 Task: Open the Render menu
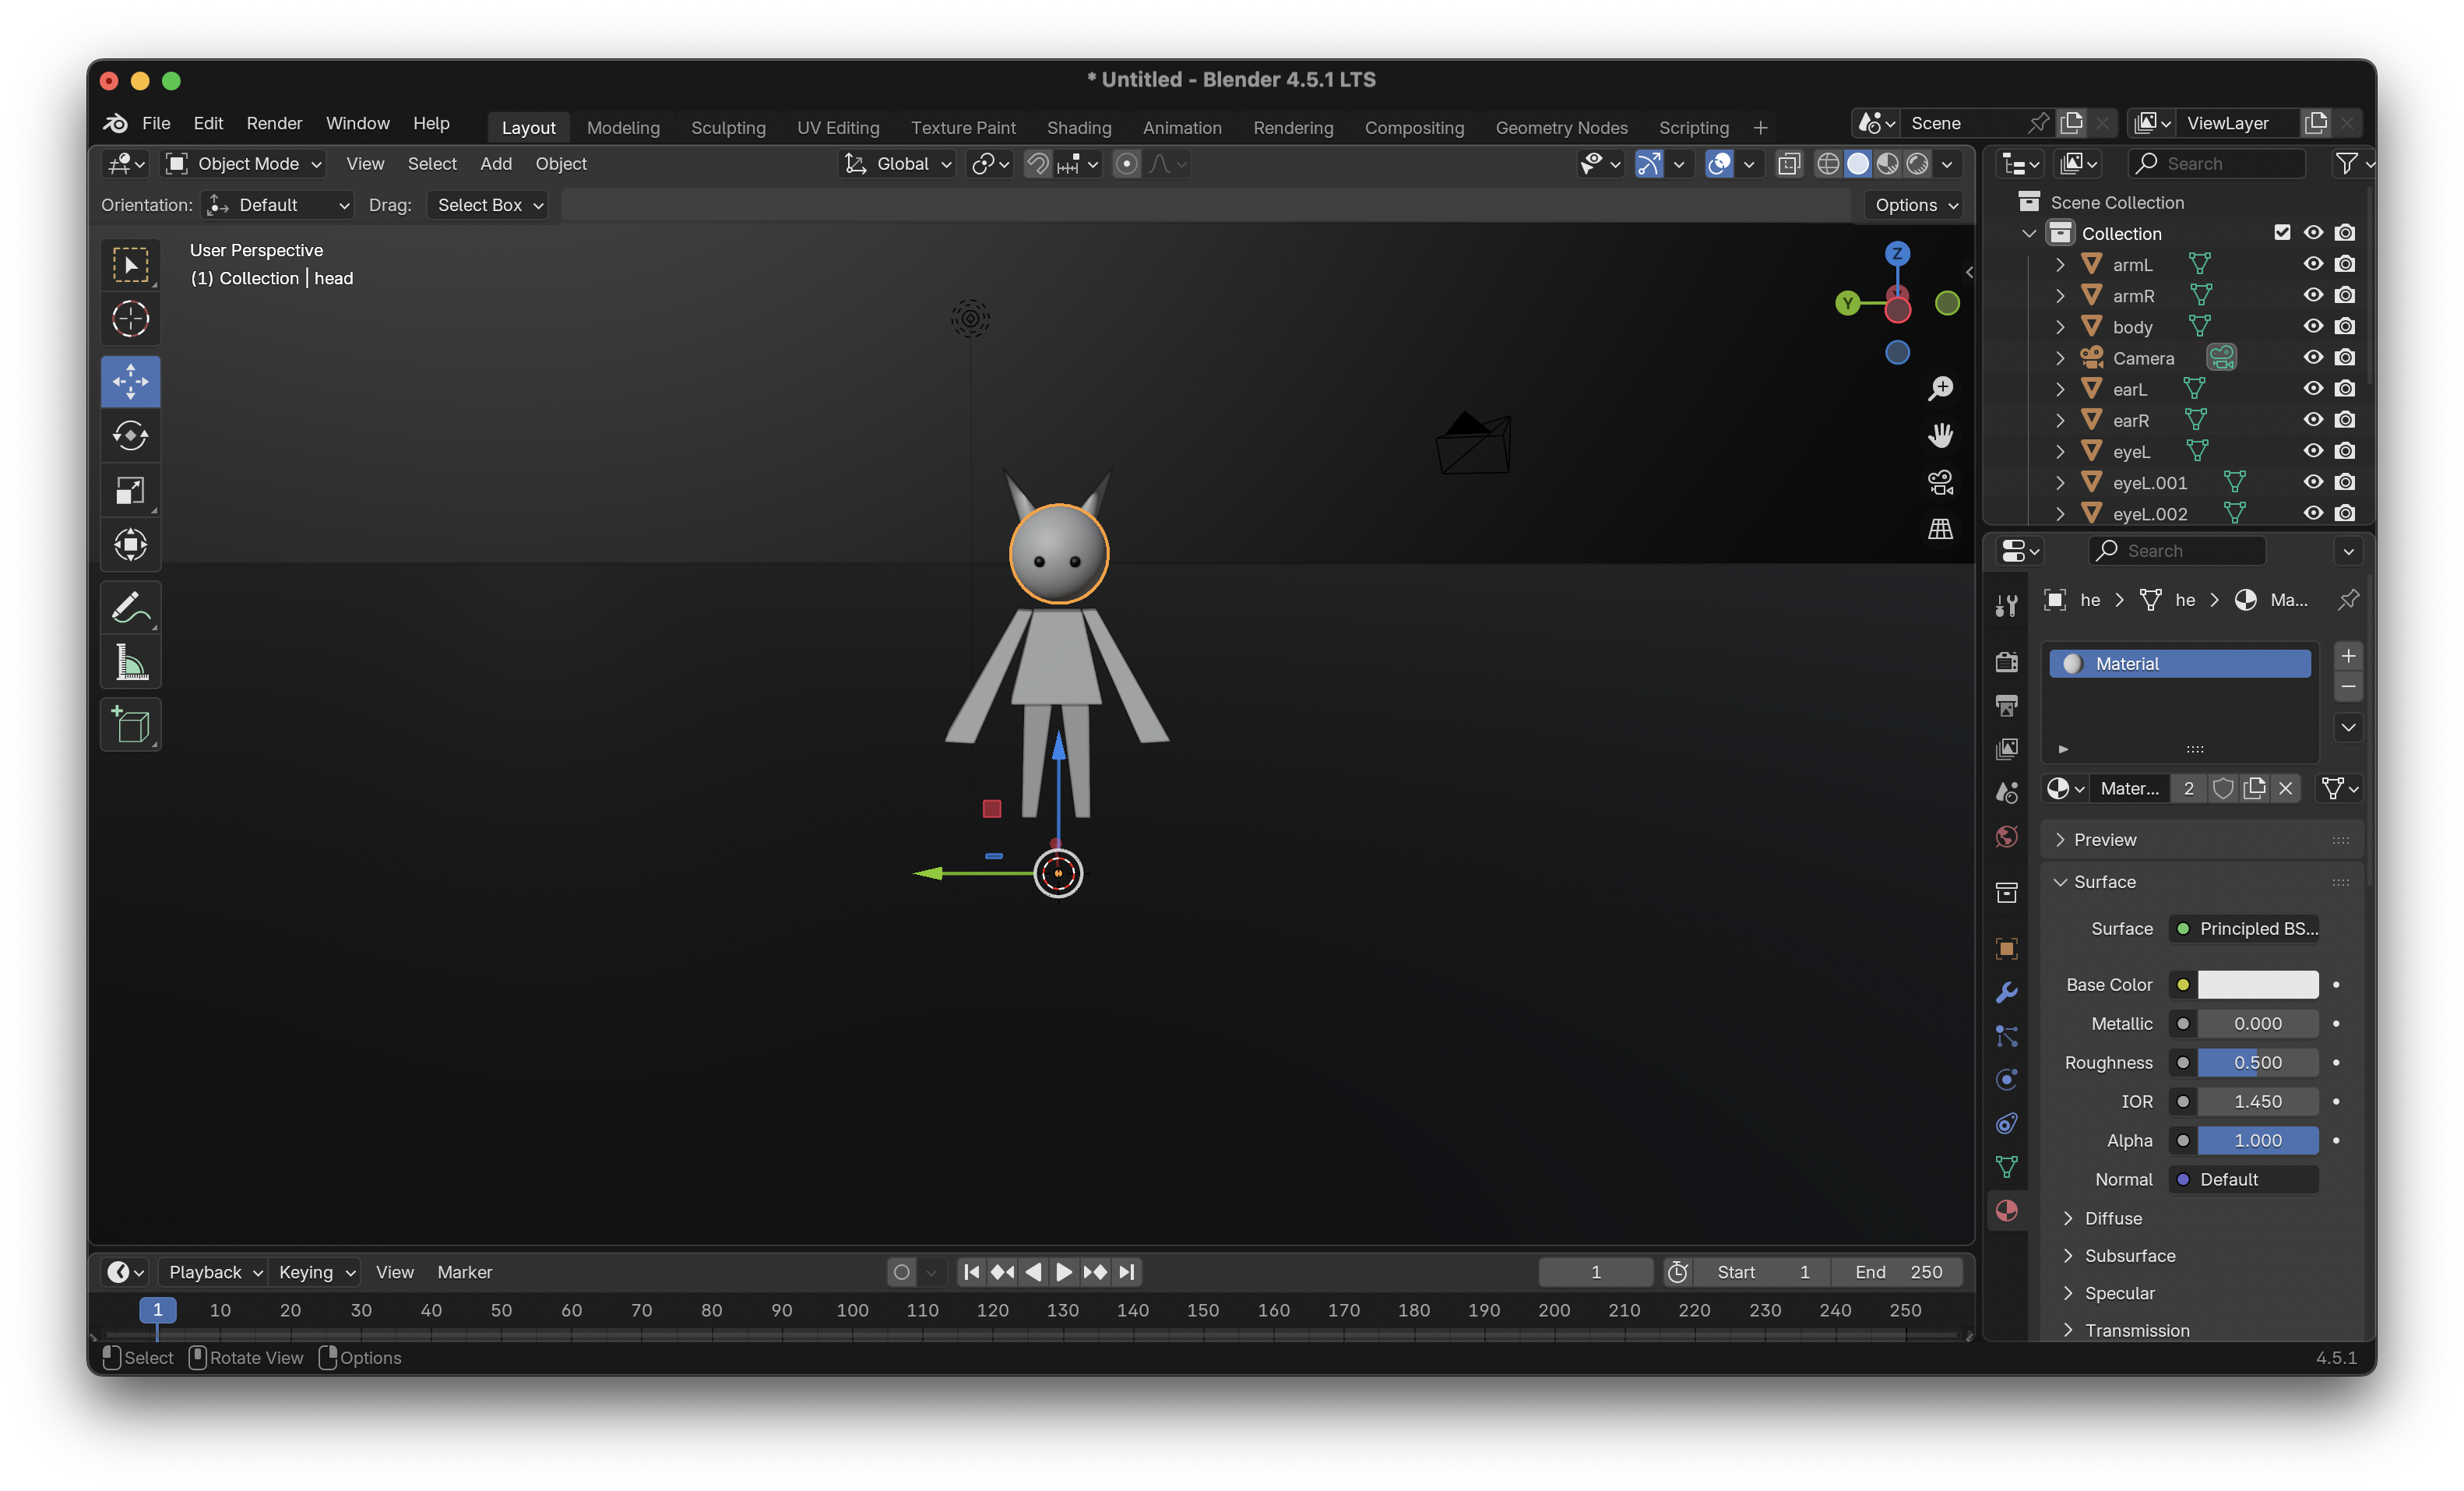(x=274, y=123)
